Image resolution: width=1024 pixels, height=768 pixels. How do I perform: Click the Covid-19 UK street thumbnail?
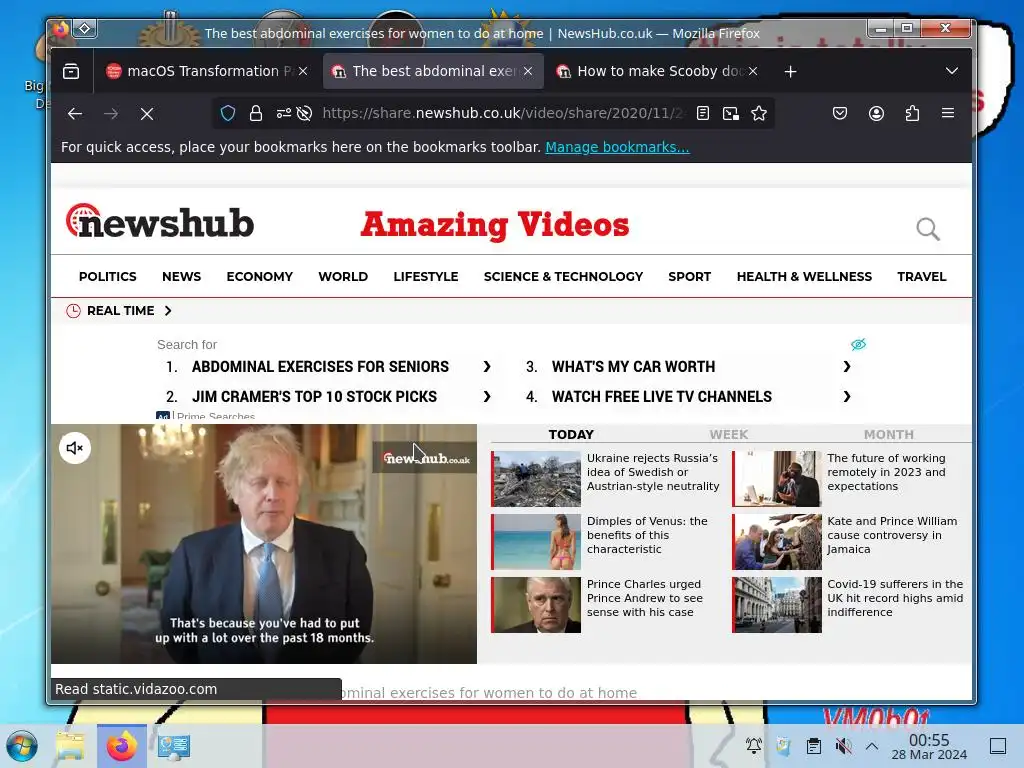tap(777, 605)
